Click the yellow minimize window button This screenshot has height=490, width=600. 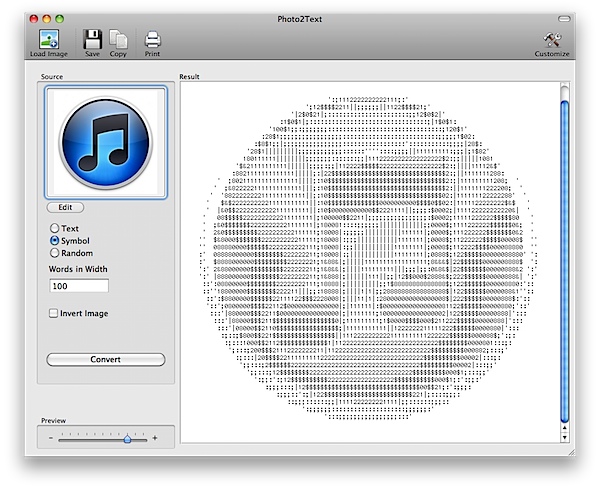coord(47,18)
